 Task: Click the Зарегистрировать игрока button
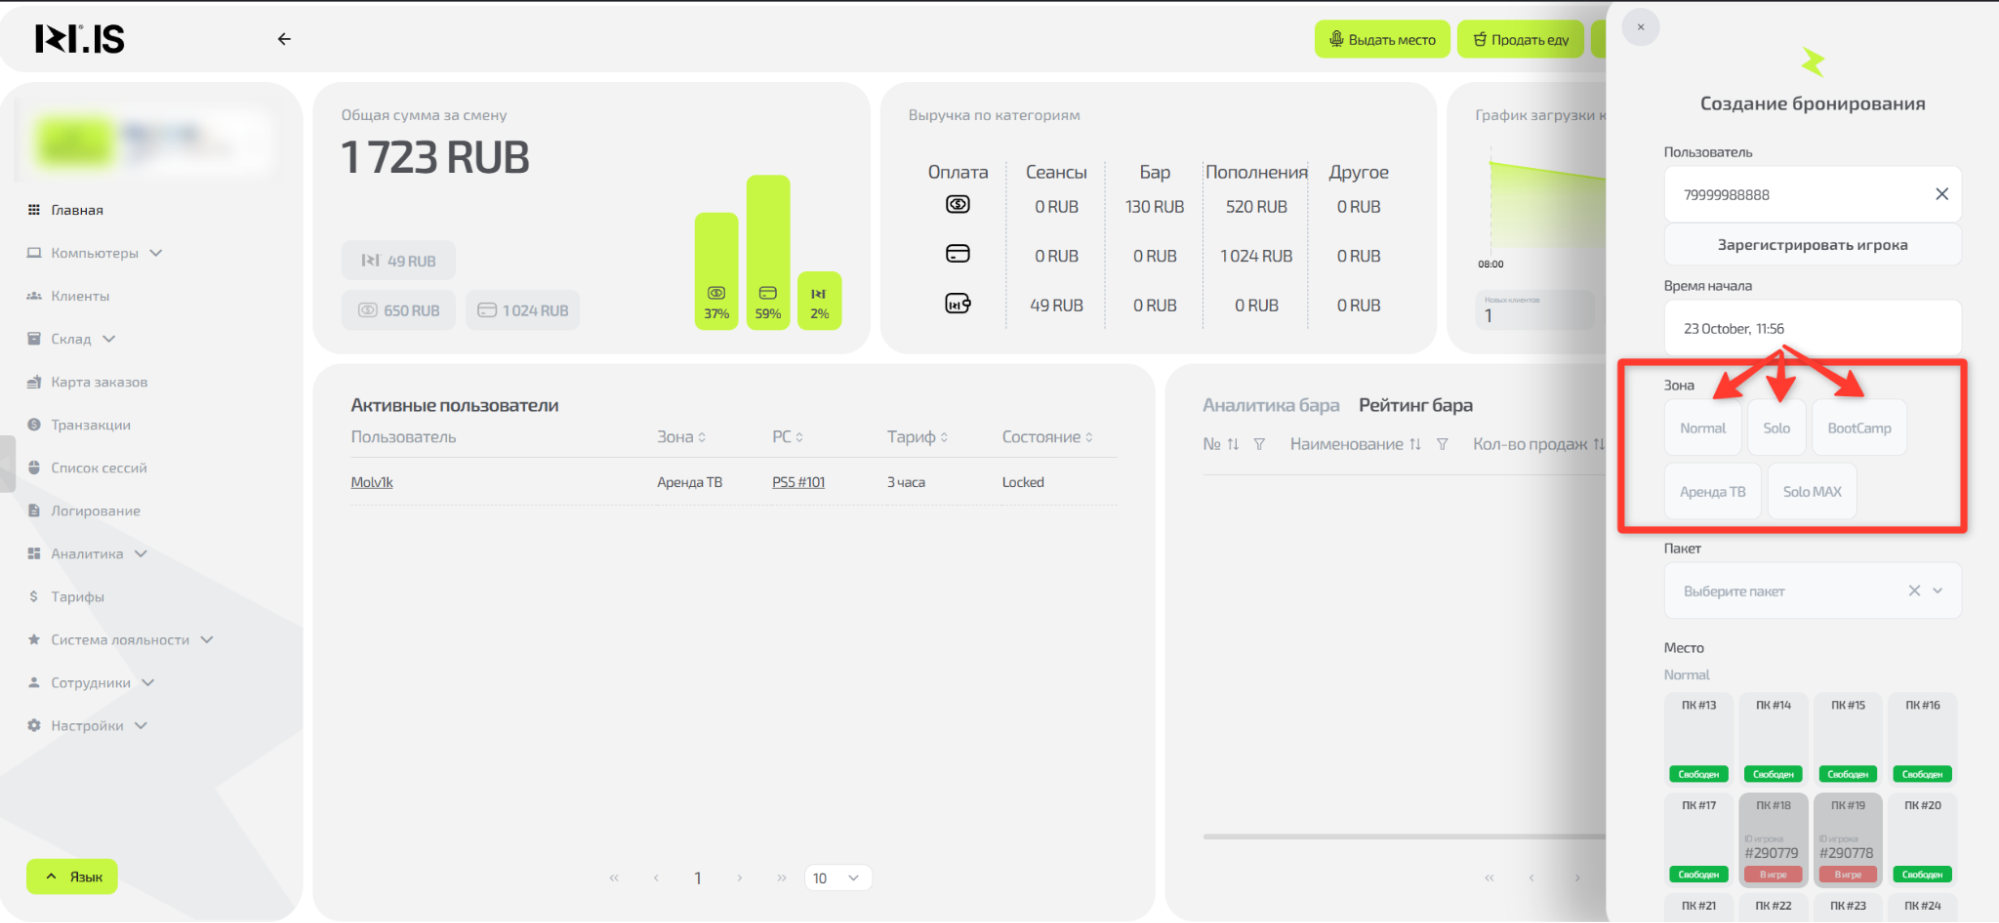1811,245
